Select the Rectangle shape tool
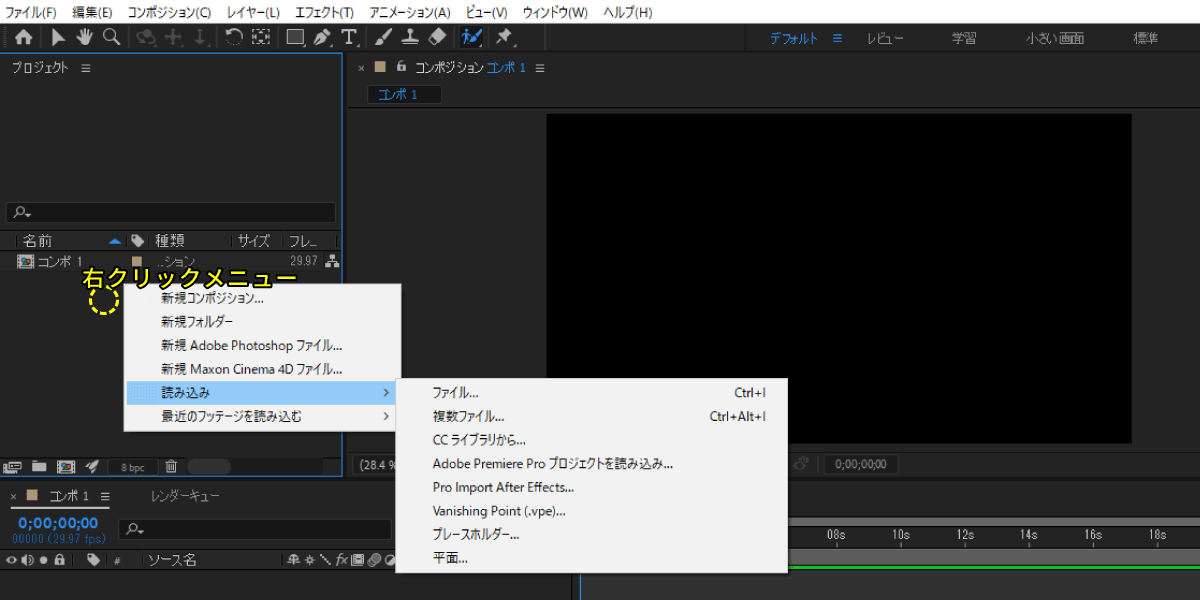This screenshot has height=600, width=1200. (295, 37)
